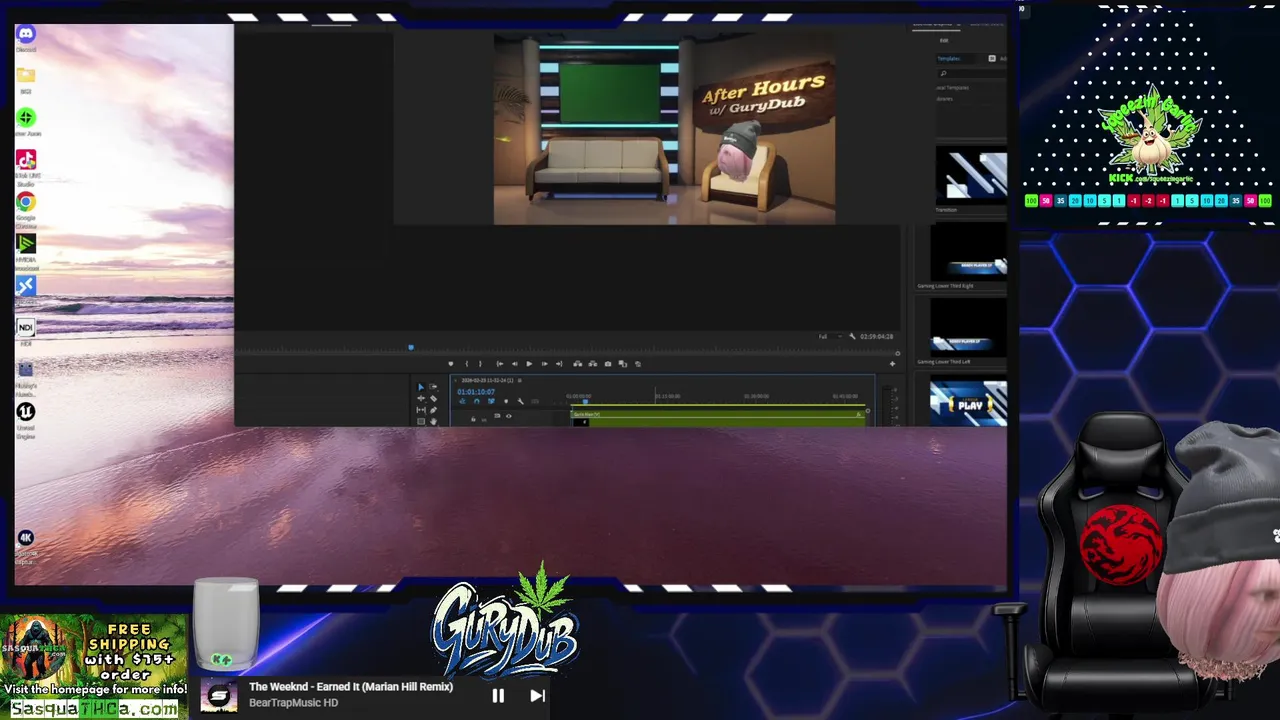Open the button editor plus icon
The image size is (1280, 720).
tap(892, 364)
